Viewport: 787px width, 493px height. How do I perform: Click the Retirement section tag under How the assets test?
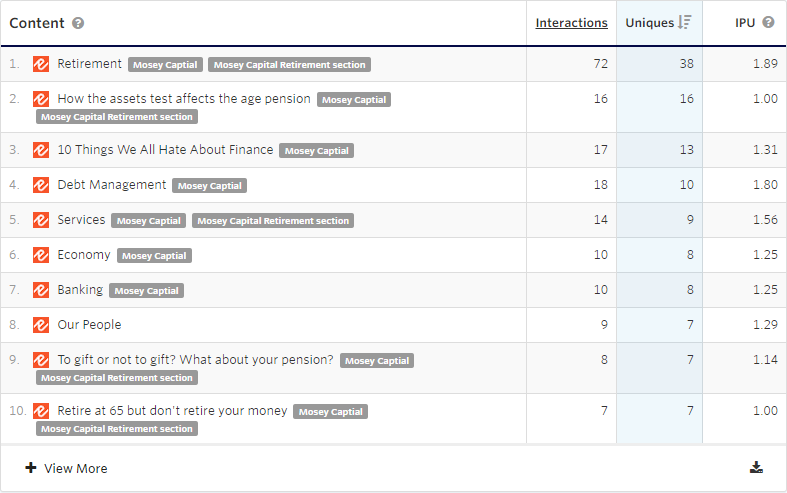click(117, 117)
